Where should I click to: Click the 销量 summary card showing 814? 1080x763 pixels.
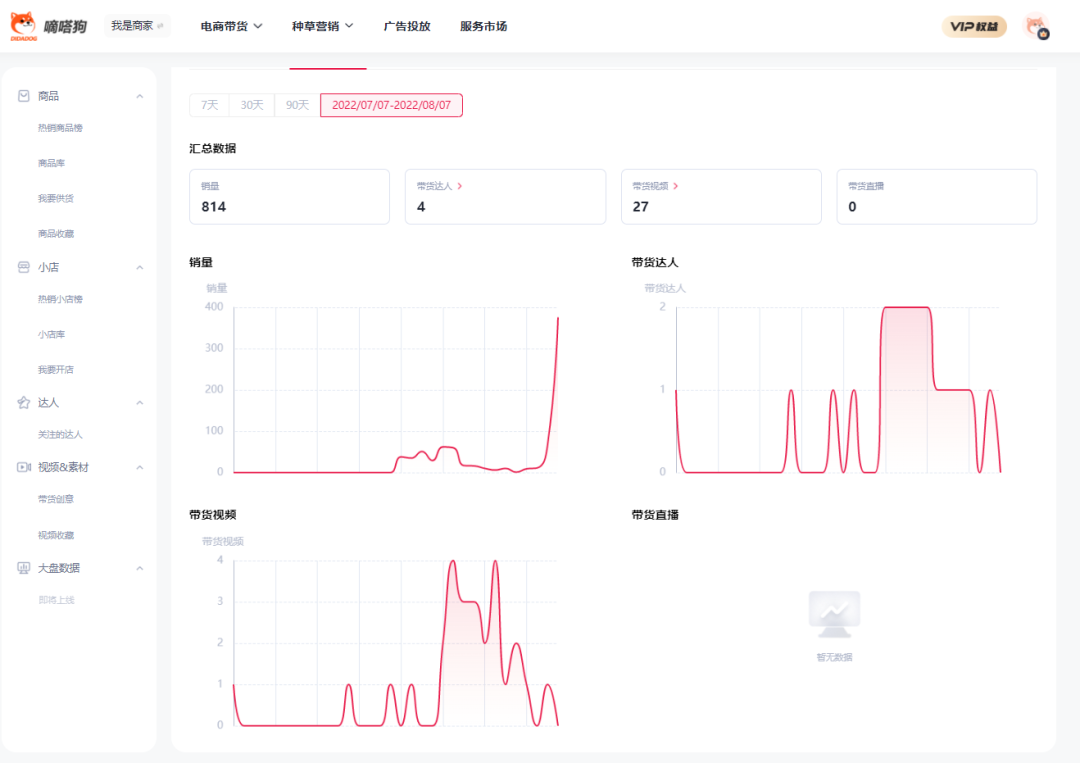[x=289, y=197]
